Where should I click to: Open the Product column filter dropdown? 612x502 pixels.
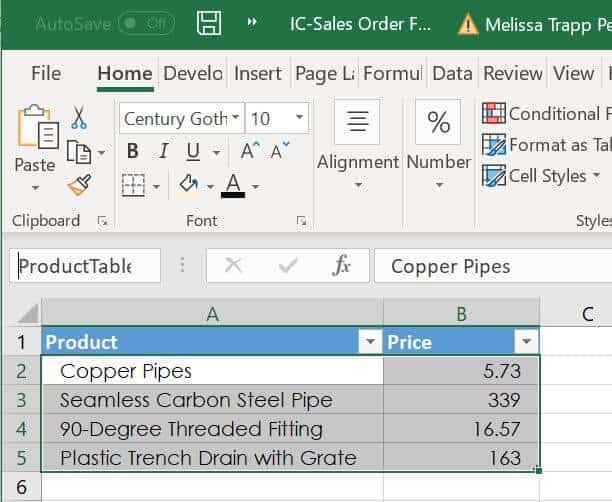tap(370, 342)
